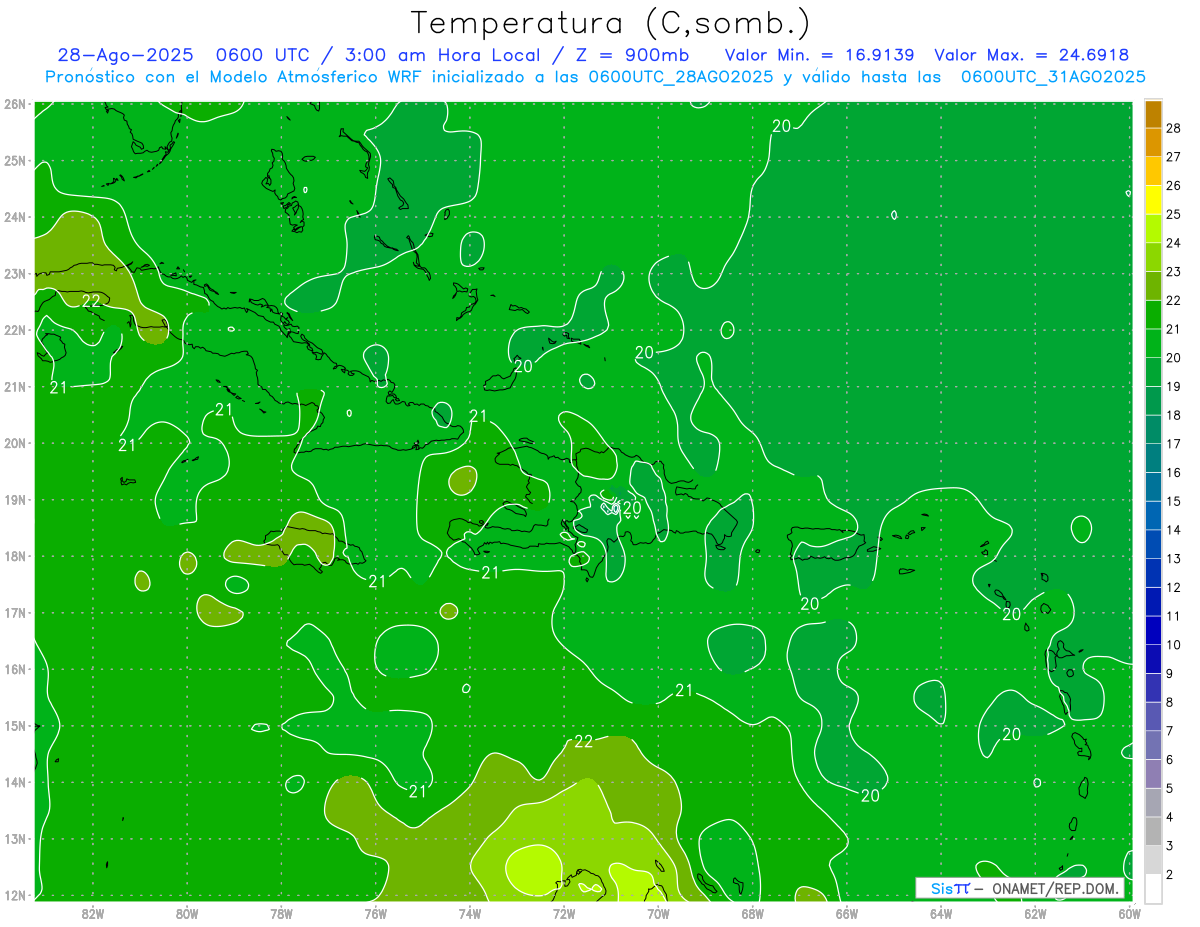Click the 25N latitude axis label
This screenshot has width=1200, height=927.
[x=15, y=160]
